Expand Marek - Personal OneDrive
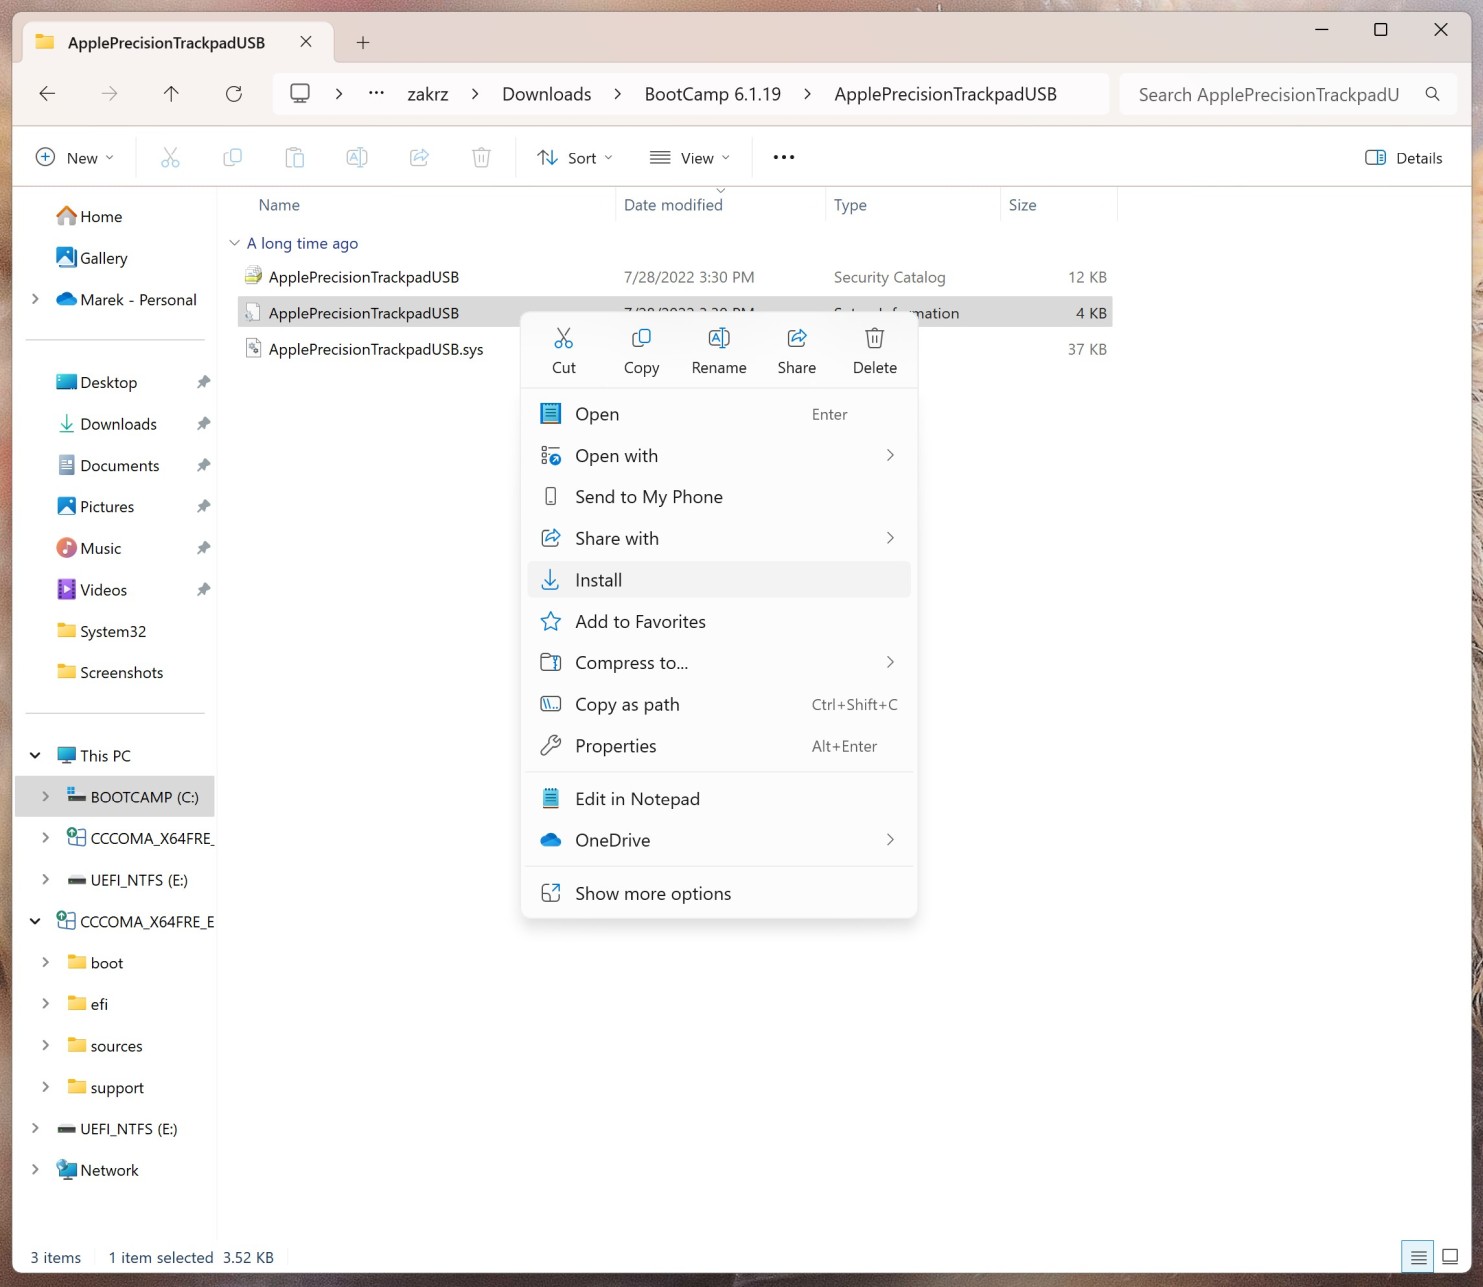The height and width of the screenshot is (1287, 1483). pyautogui.click(x=36, y=300)
